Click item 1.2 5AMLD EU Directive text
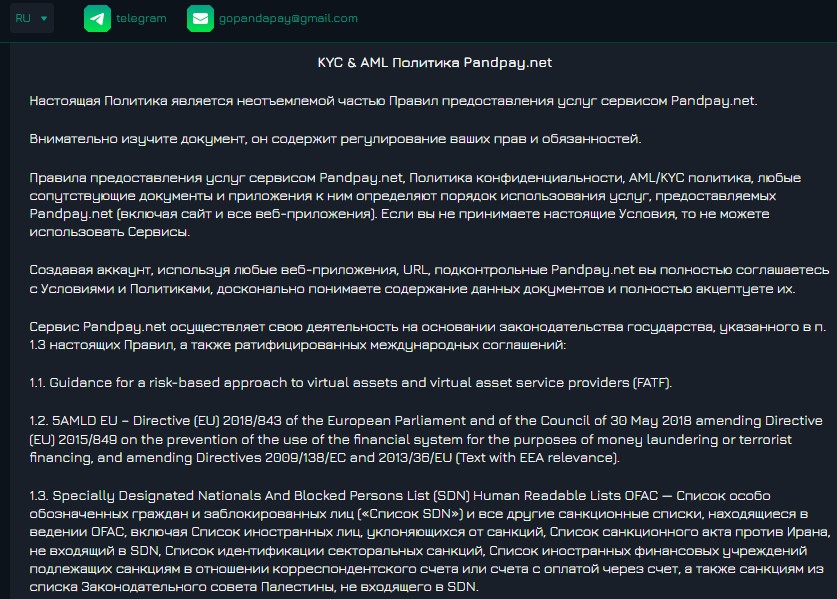 click(x=426, y=439)
